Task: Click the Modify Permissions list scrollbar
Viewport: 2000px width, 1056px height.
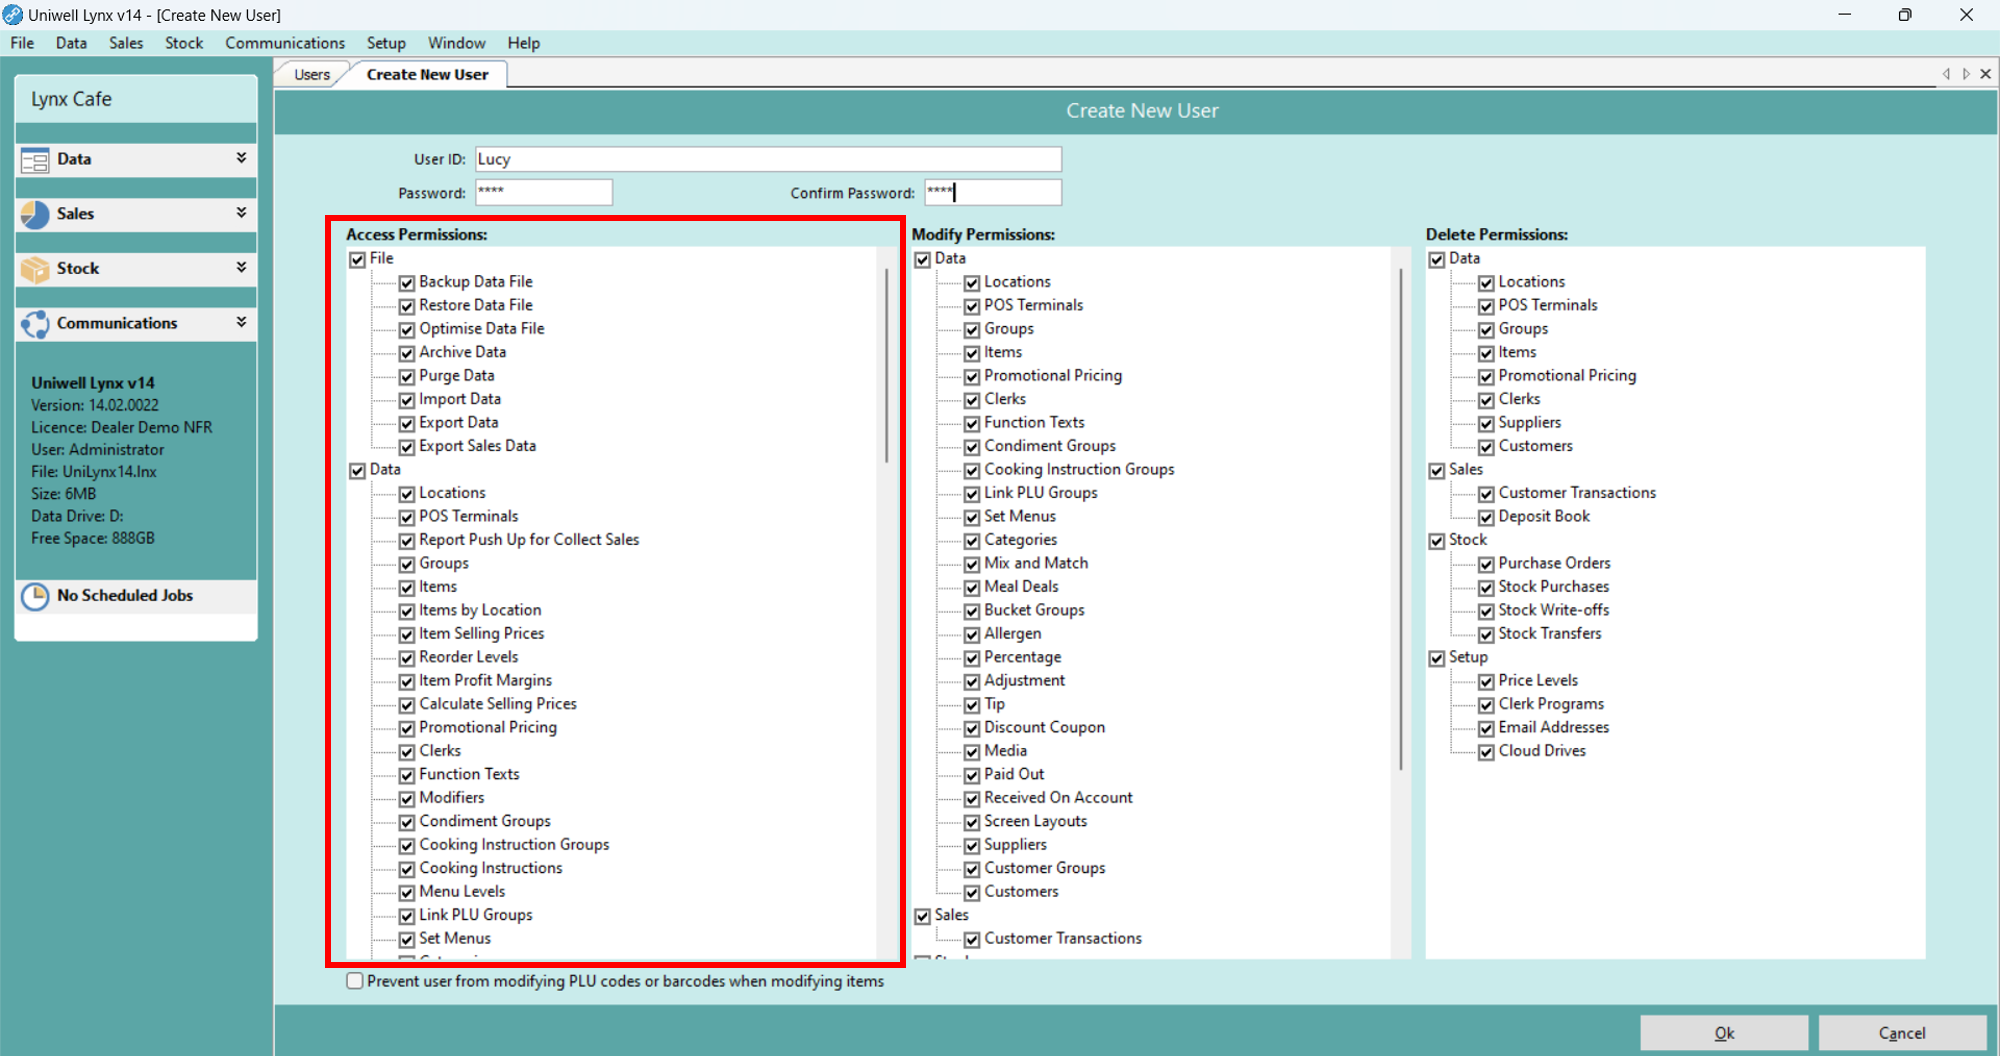Action: coord(1401,520)
